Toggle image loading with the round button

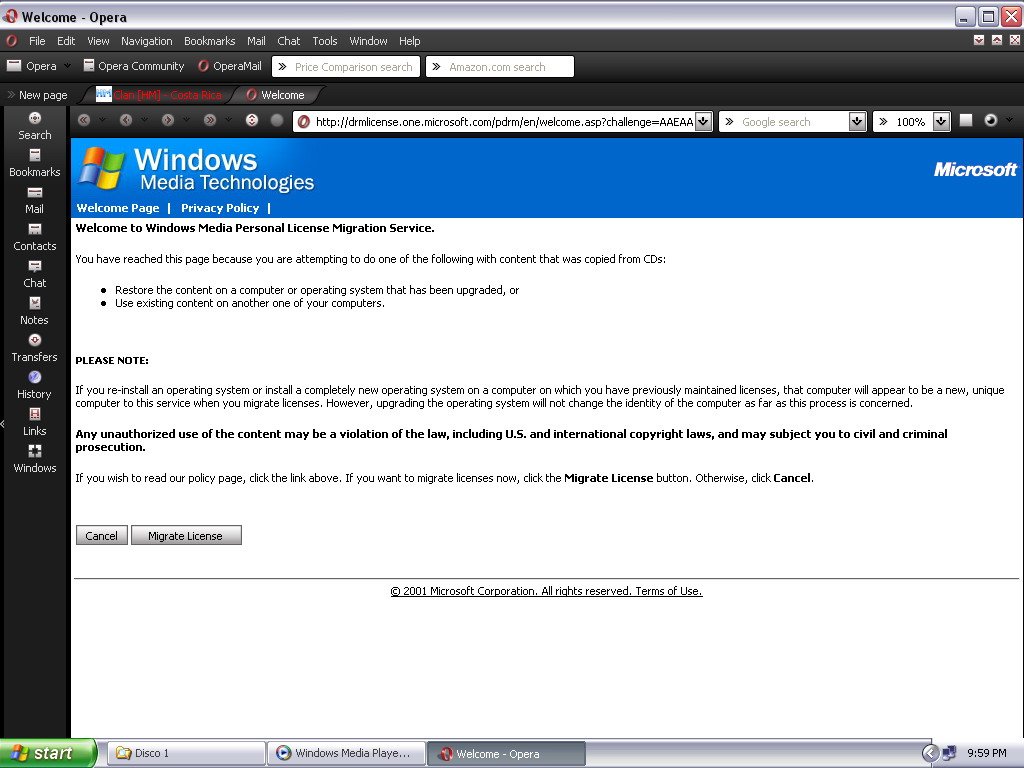pyautogui.click(x=991, y=120)
